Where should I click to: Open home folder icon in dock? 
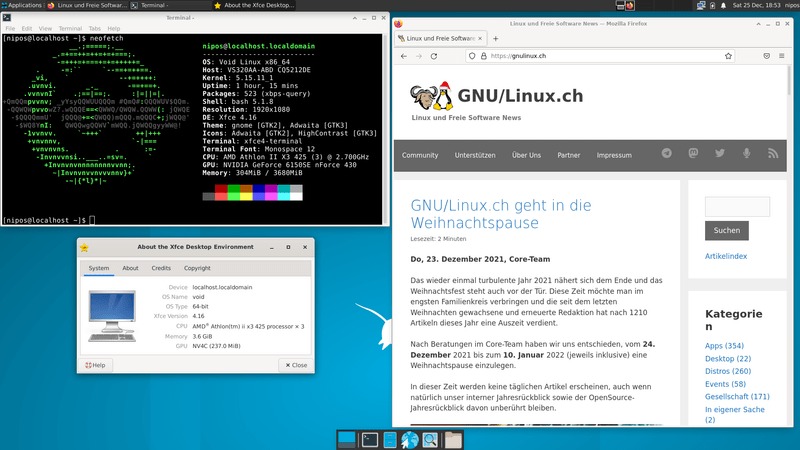coord(453,440)
